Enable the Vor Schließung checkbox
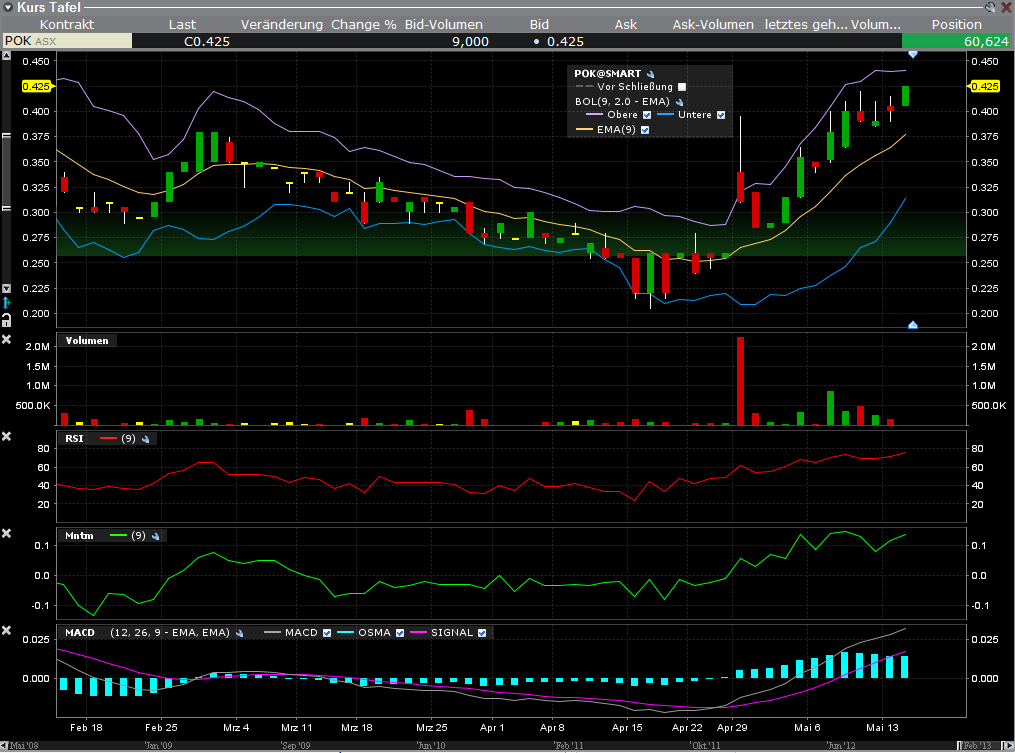This screenshot has width=1015, height=753. (682, 88)
